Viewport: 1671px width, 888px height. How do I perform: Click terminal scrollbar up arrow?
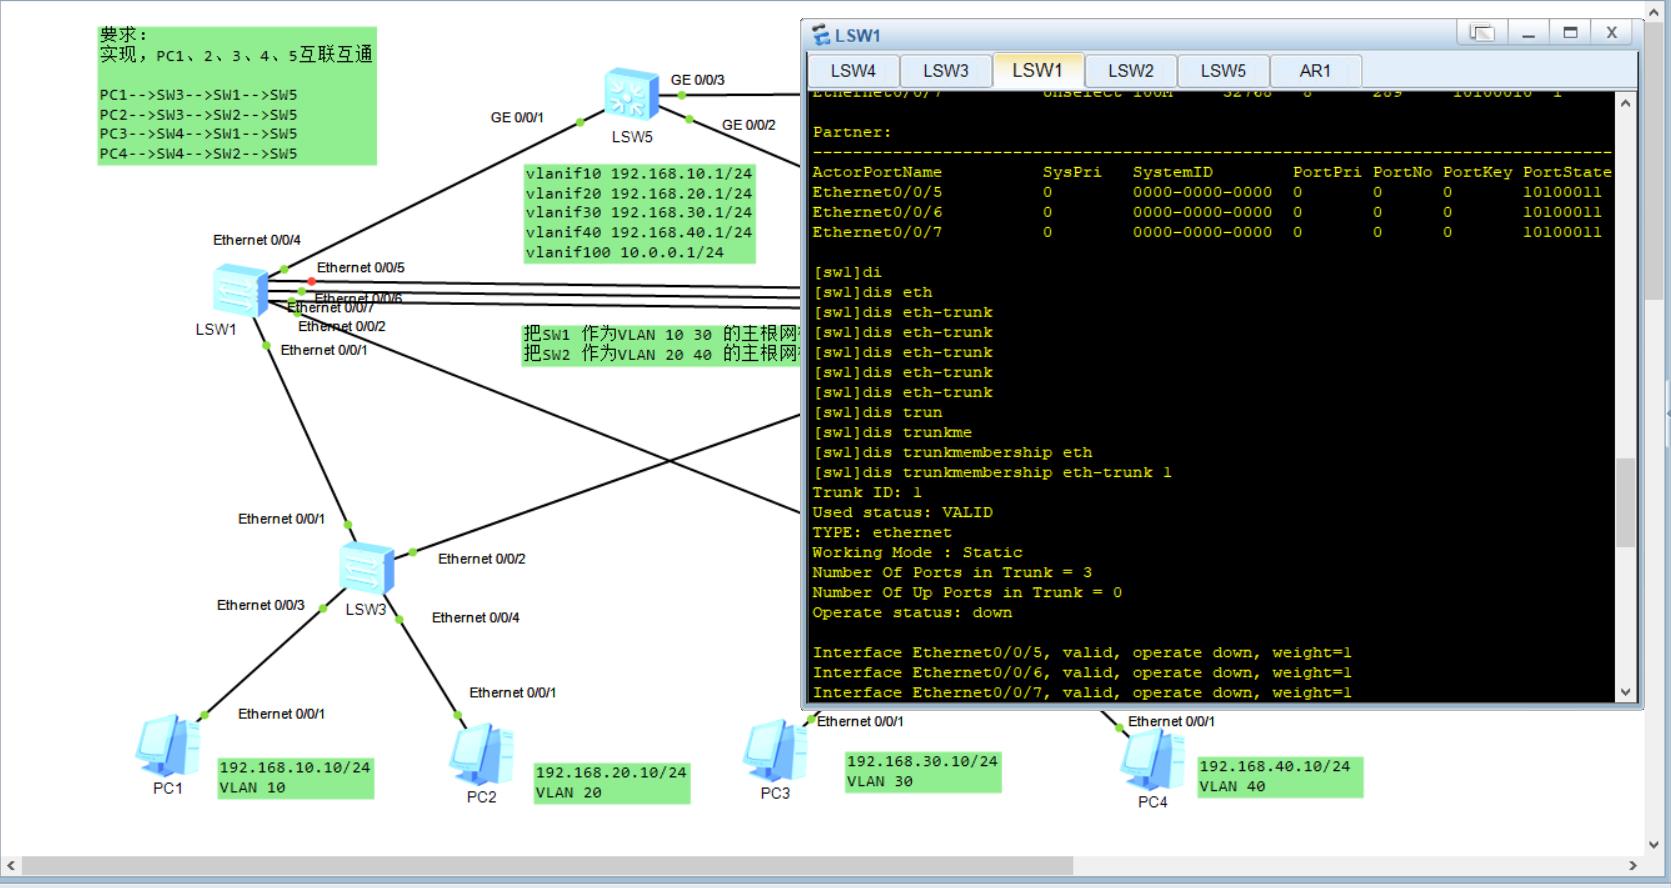pos(1626,103)
